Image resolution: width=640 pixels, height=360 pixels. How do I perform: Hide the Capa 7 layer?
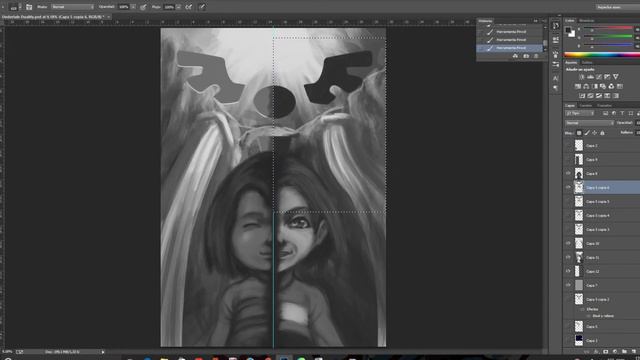point(568,285)
